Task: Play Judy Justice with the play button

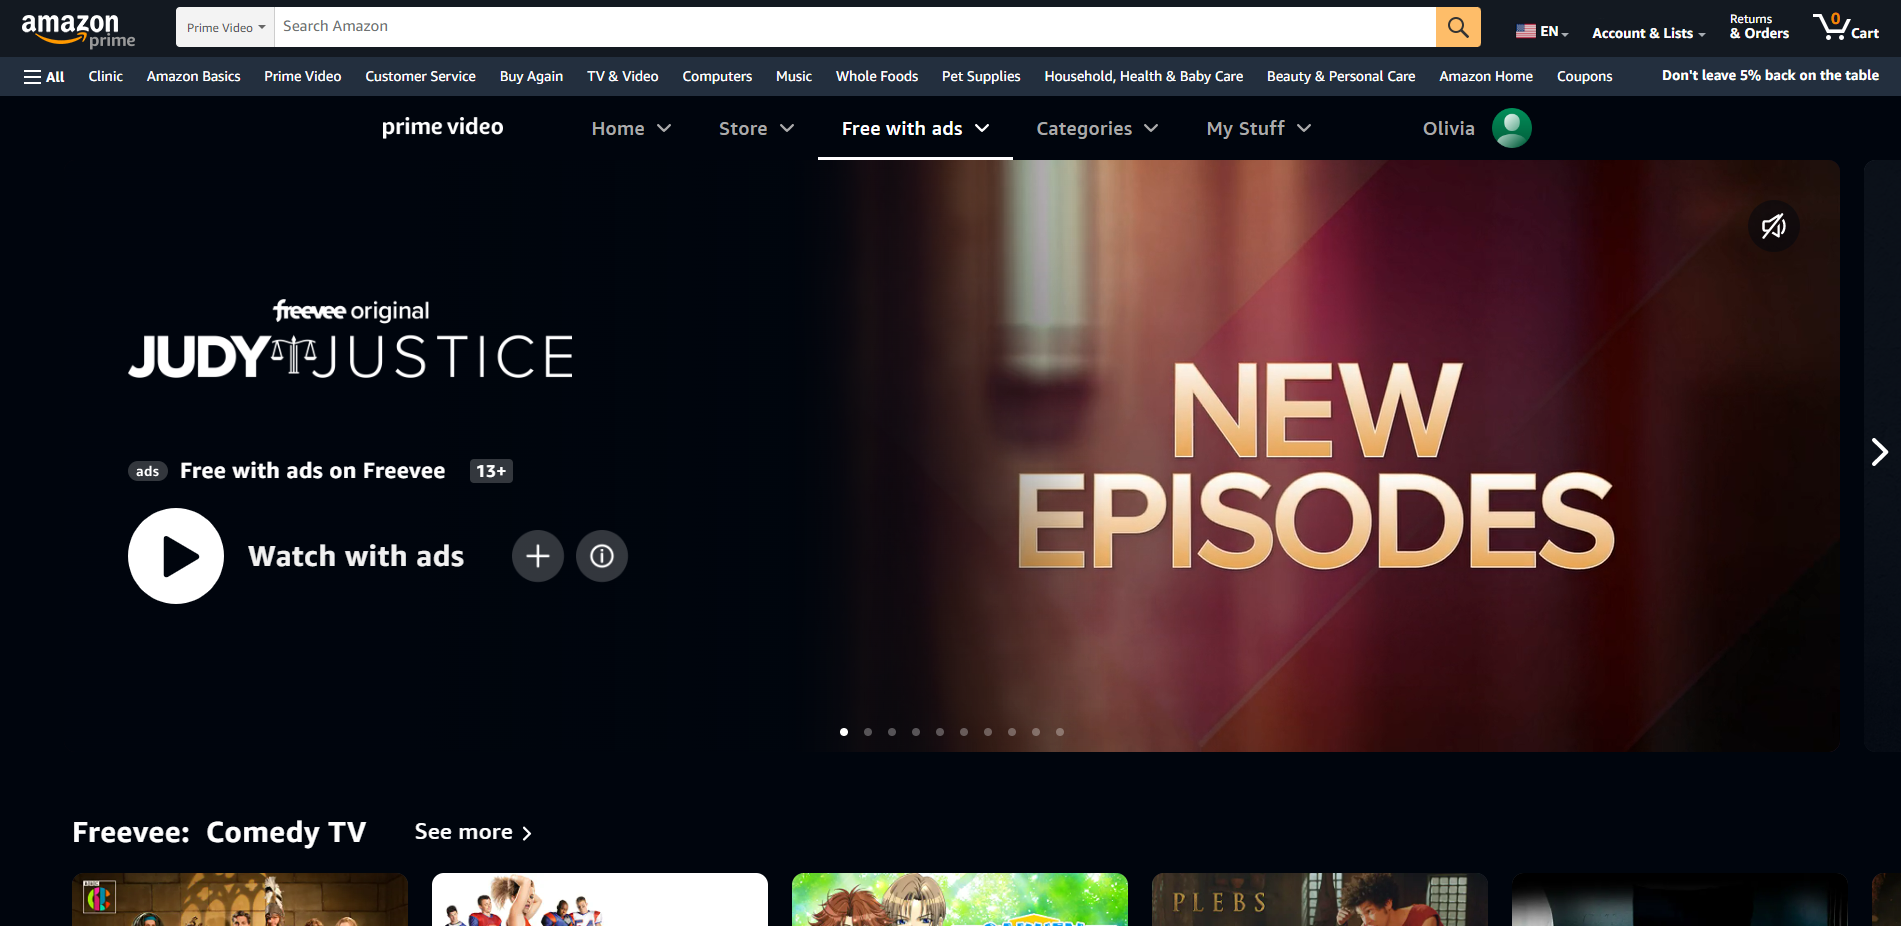Action: pos(176,556)
